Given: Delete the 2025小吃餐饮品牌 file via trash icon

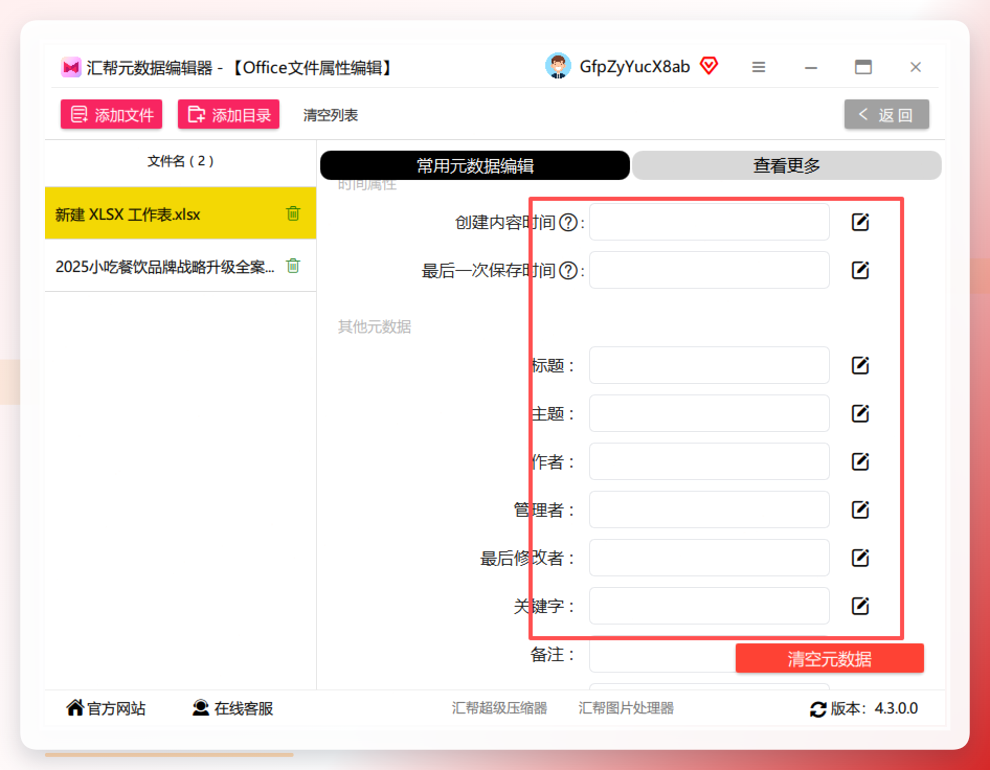Looking at the screenshot, I should (293, 266).
